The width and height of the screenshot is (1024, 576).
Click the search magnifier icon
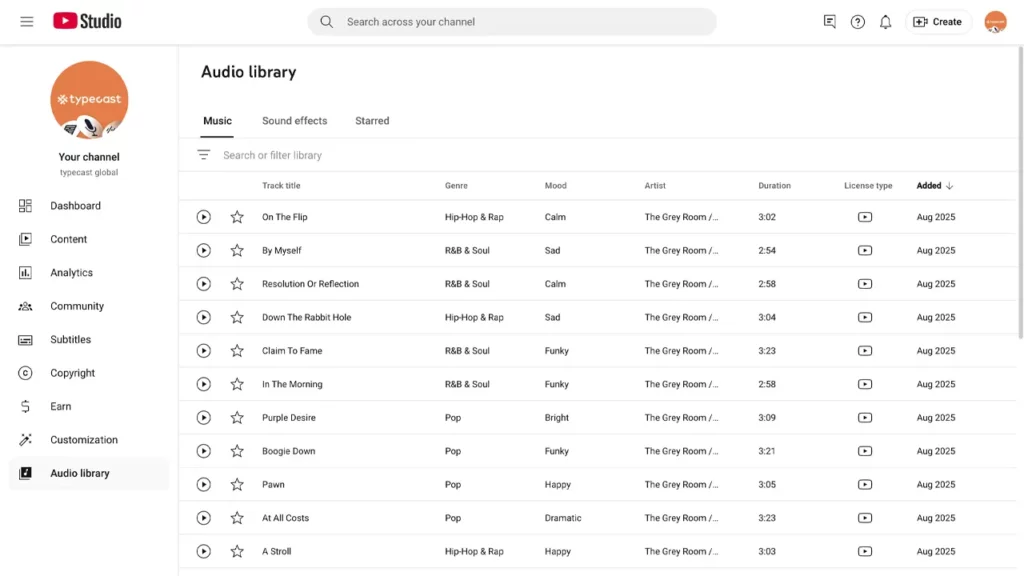click(327, 22)
